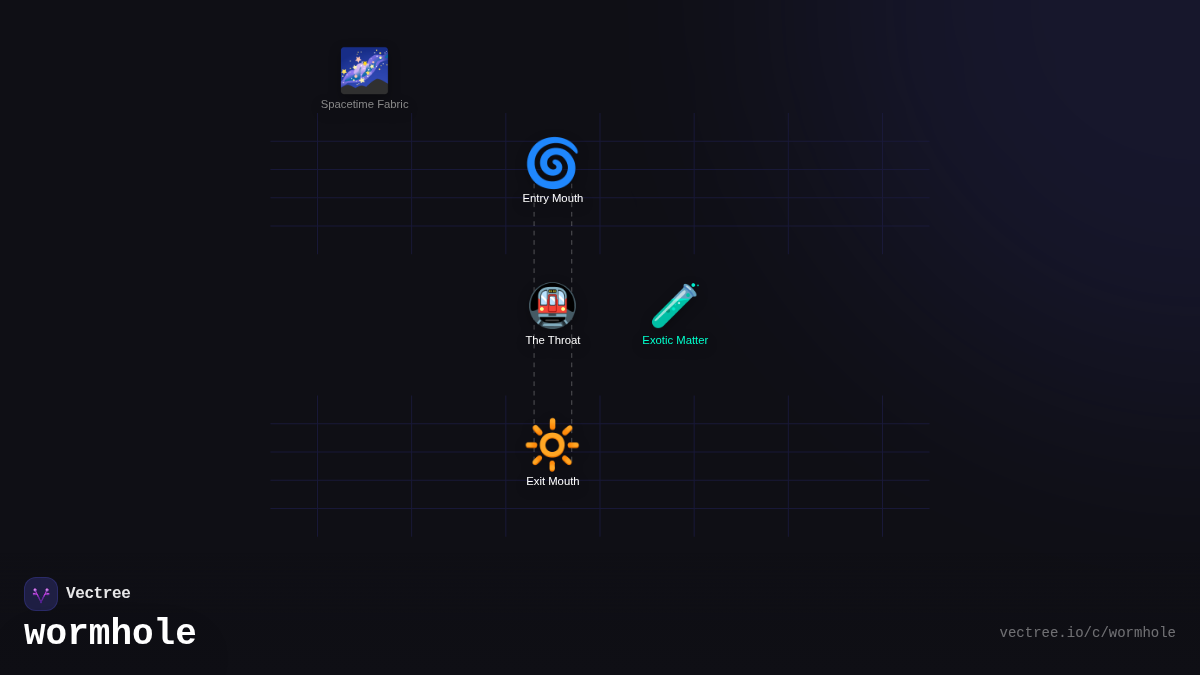Viewport: 1200px width, 675px height.
Task: Click right dashed line between Entry Mouth and Throat
Action: tap(572, 245)
